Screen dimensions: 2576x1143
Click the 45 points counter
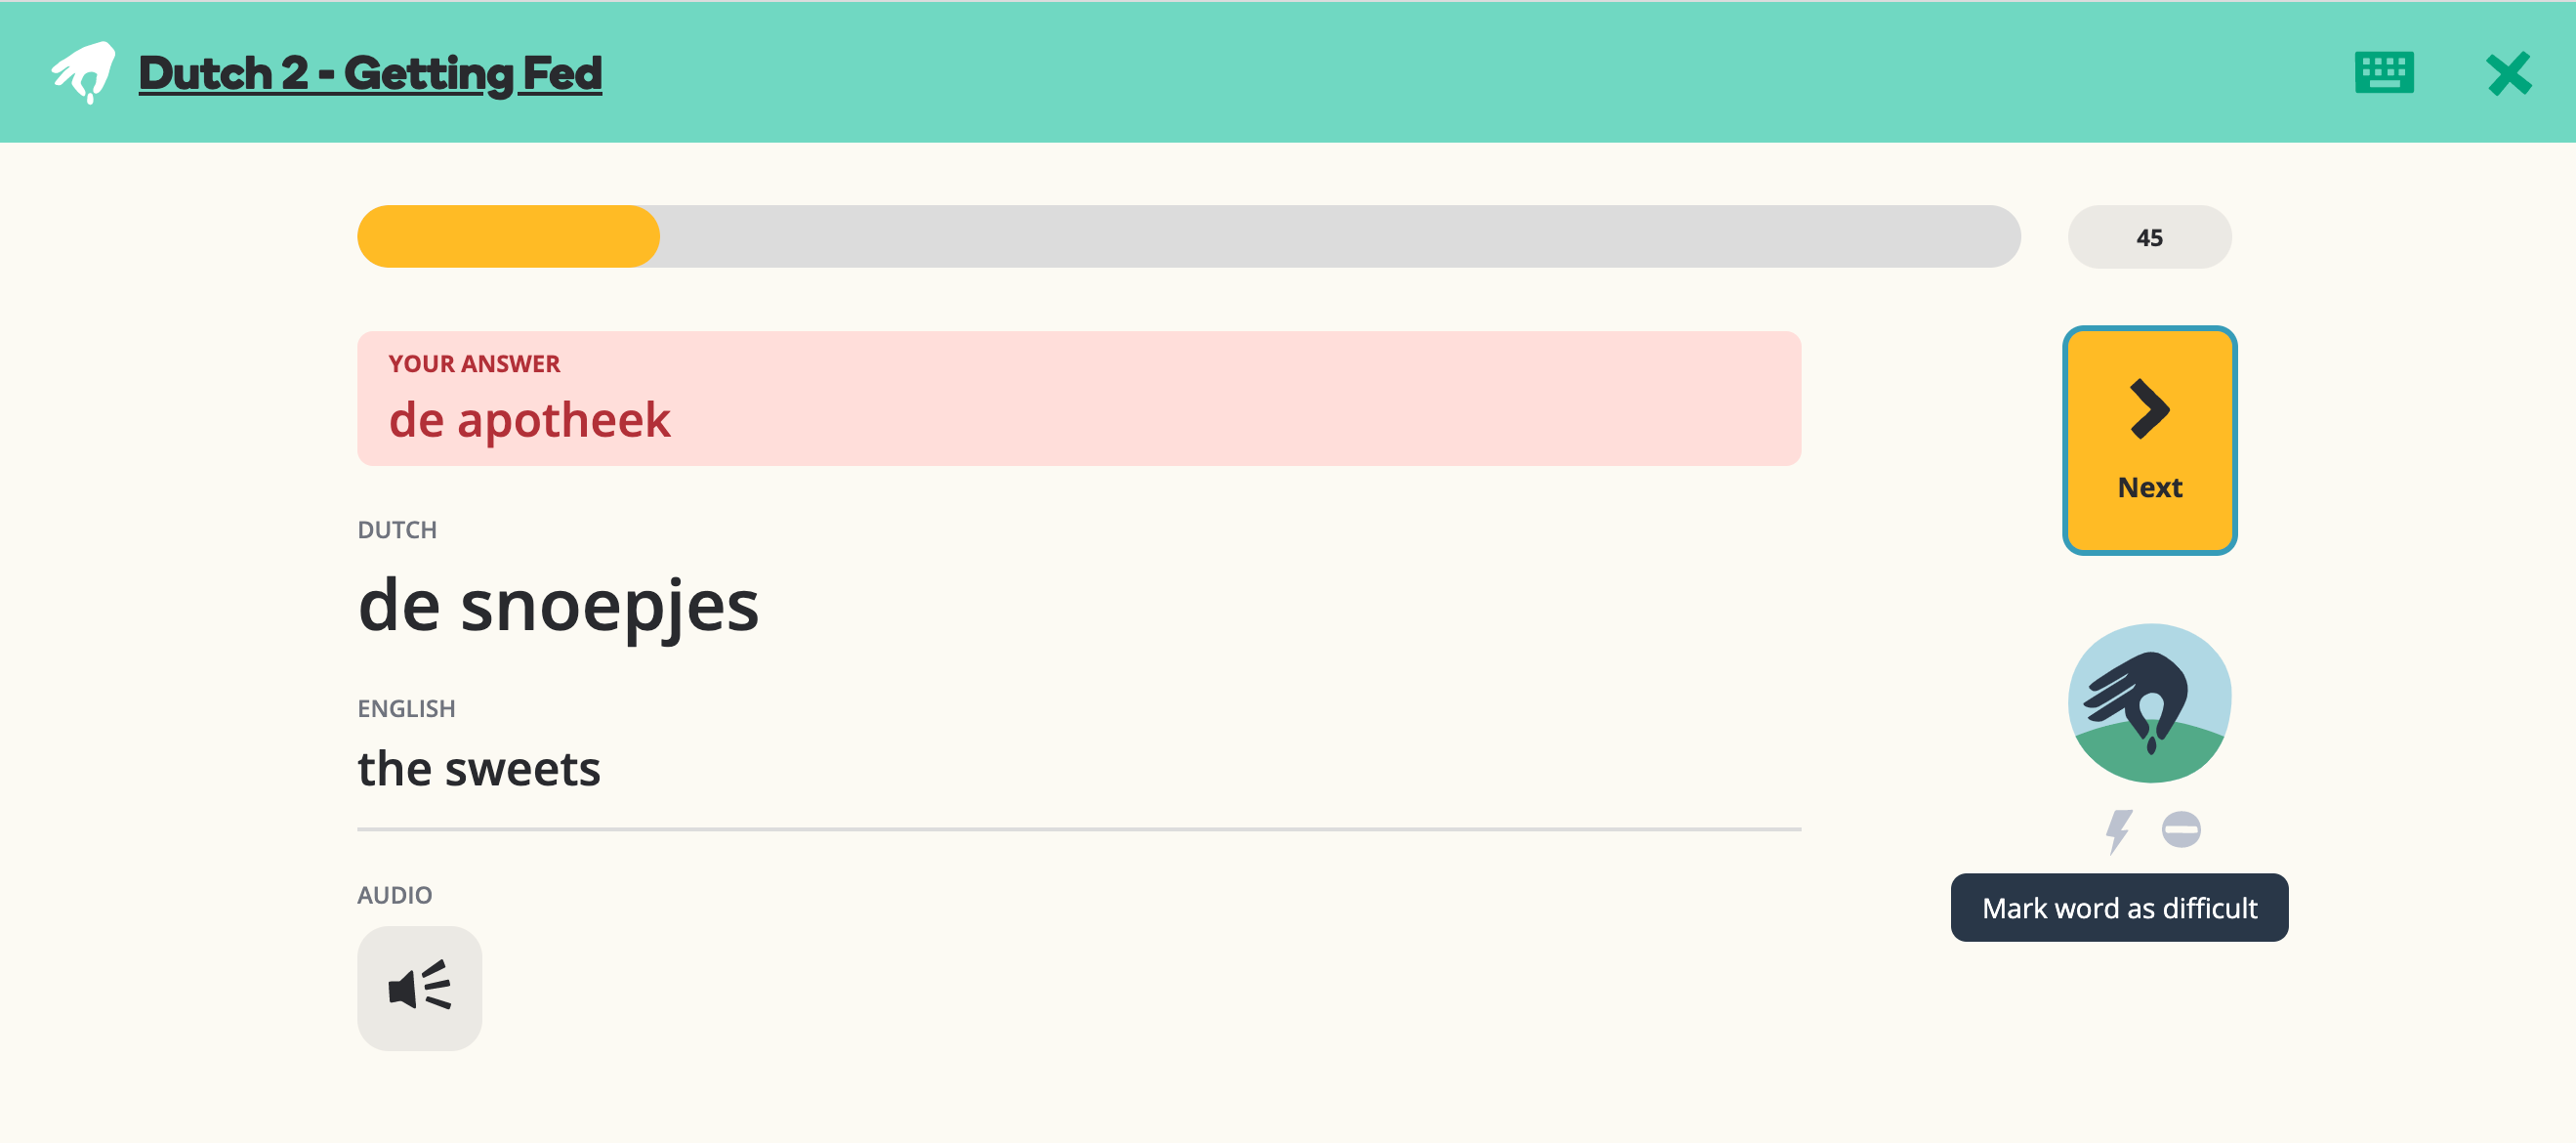click(x=2149, y=236)
